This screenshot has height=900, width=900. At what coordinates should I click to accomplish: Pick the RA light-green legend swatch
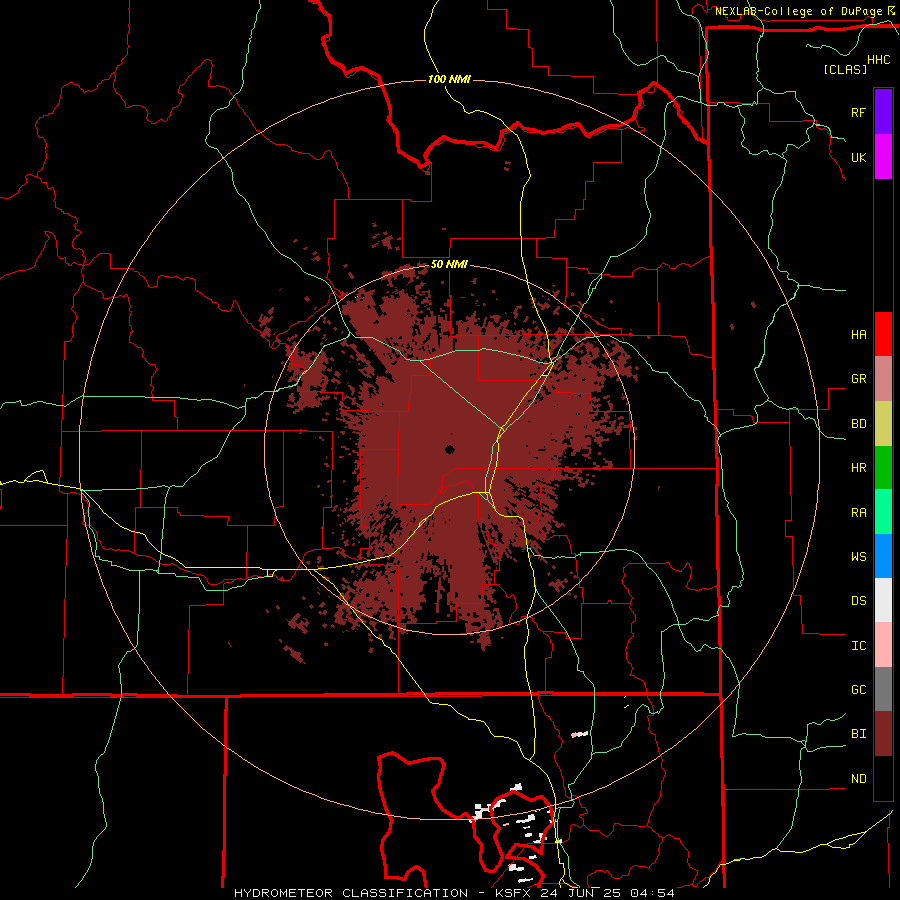point(883,512)
